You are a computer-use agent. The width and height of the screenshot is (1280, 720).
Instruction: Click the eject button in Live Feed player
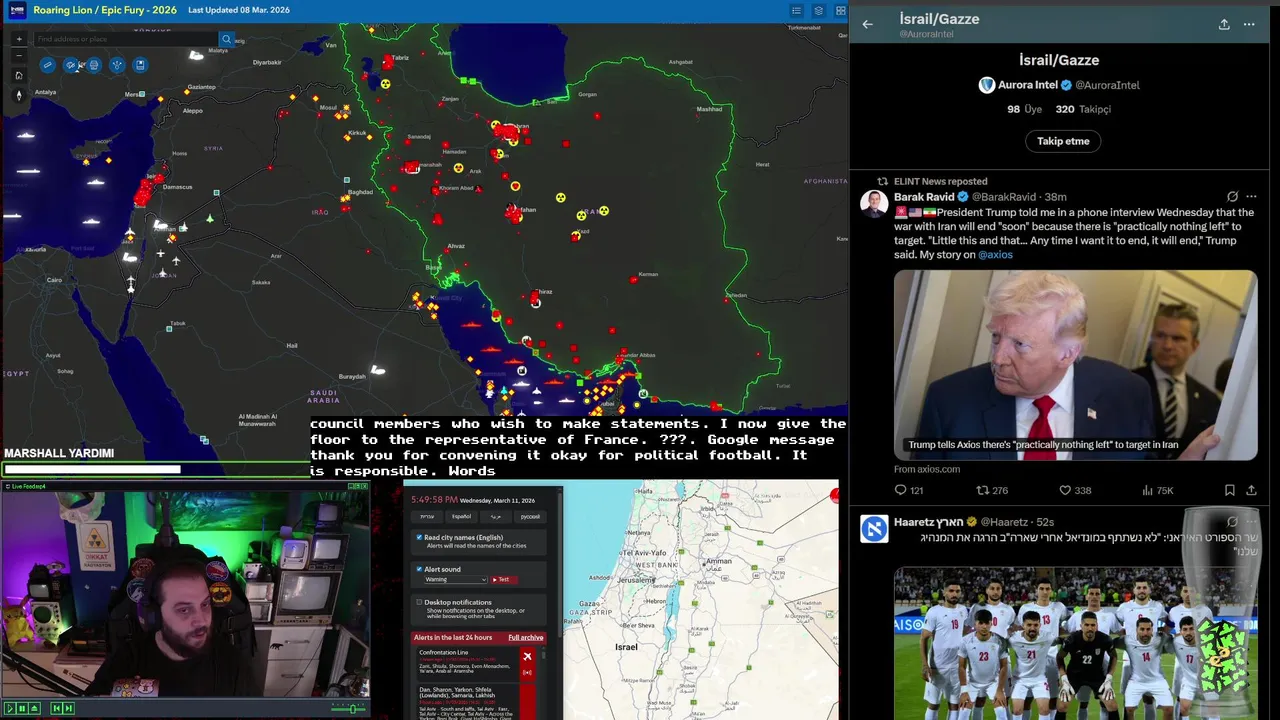34,709
